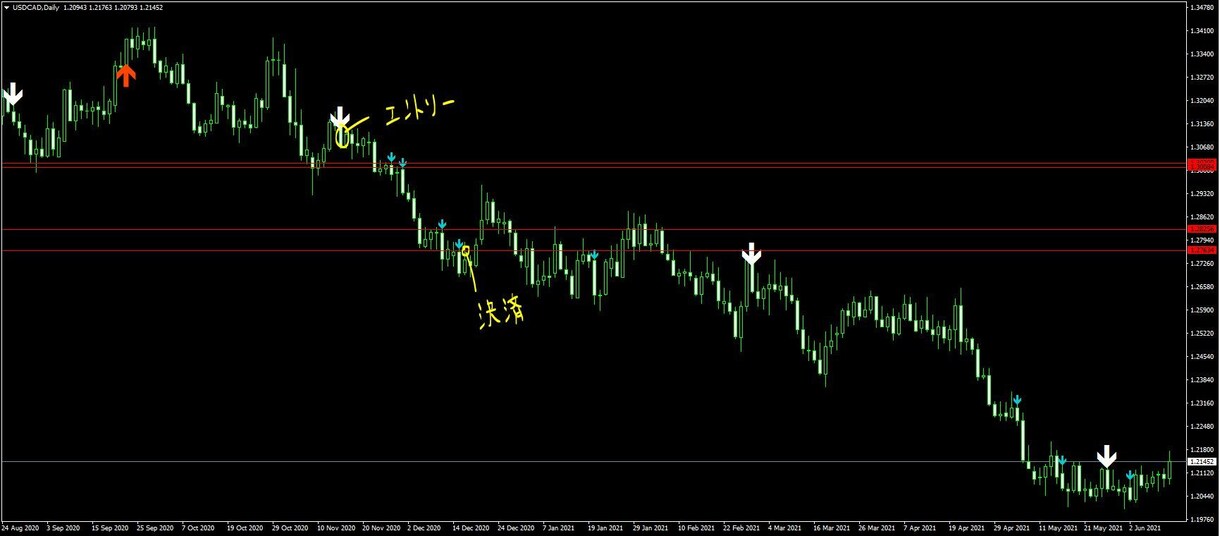Viewport: 1220px width, 536px height.
Task: Select the white down arrow above 24 Aug 2020
Action: [12, 94]
